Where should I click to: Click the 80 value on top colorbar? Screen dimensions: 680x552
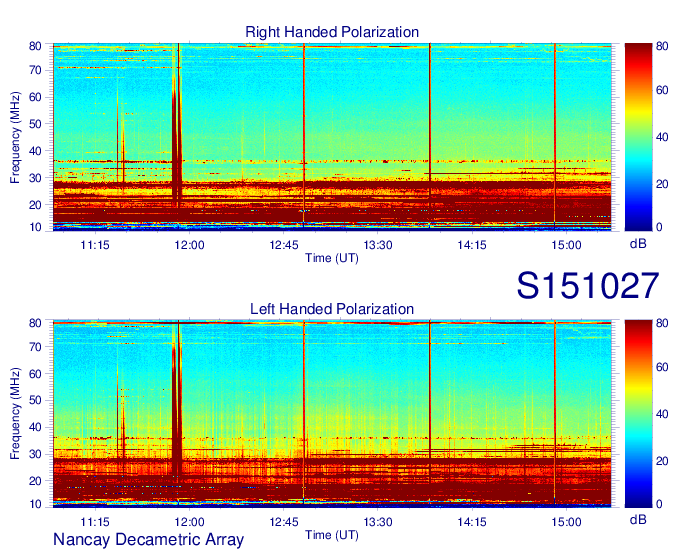[x=662, y=46]
